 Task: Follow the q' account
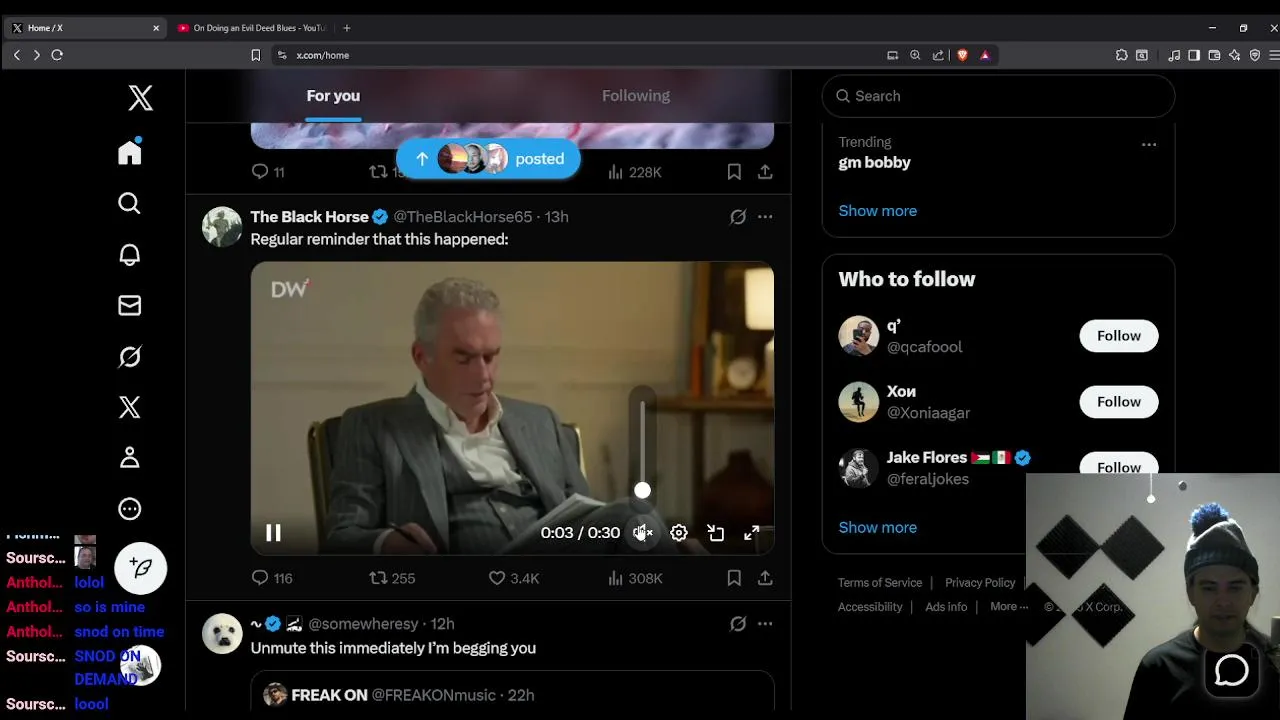coord(1118,336)
